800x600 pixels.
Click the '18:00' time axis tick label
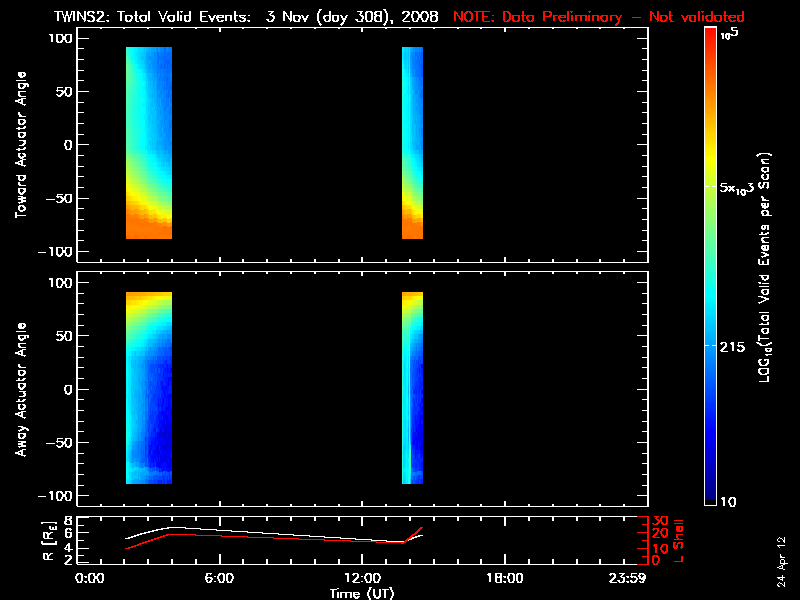tap(504, 579)
